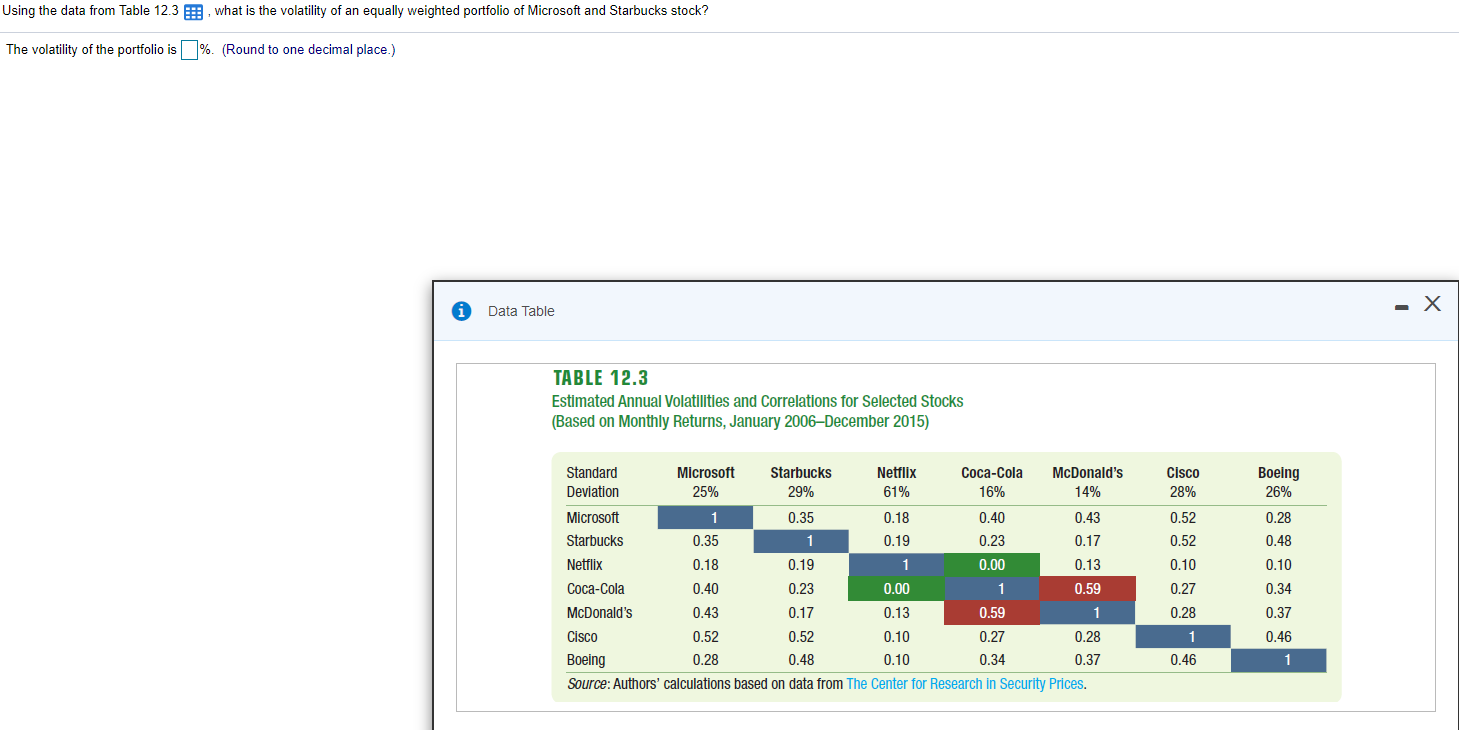Click the green 0.00 Netflix-Coca-Cola cell
1459x730 pixels.
(992, 564)
